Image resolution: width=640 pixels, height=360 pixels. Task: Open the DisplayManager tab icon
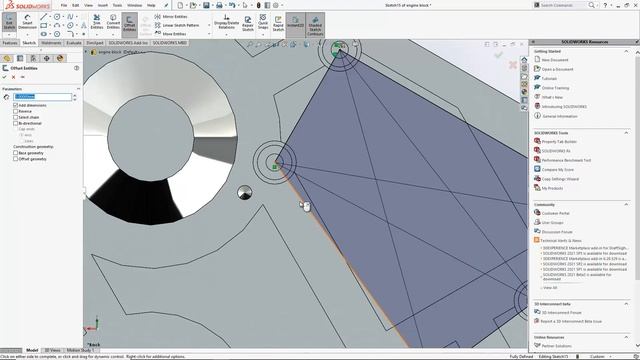tap(60, 59)
